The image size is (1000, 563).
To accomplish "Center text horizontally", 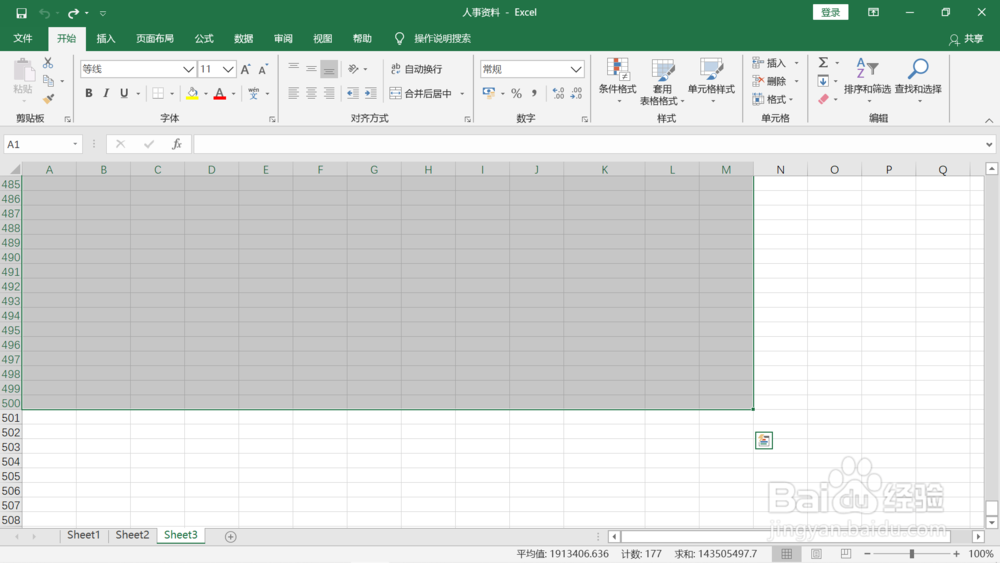I will click(x=311, y=94).
